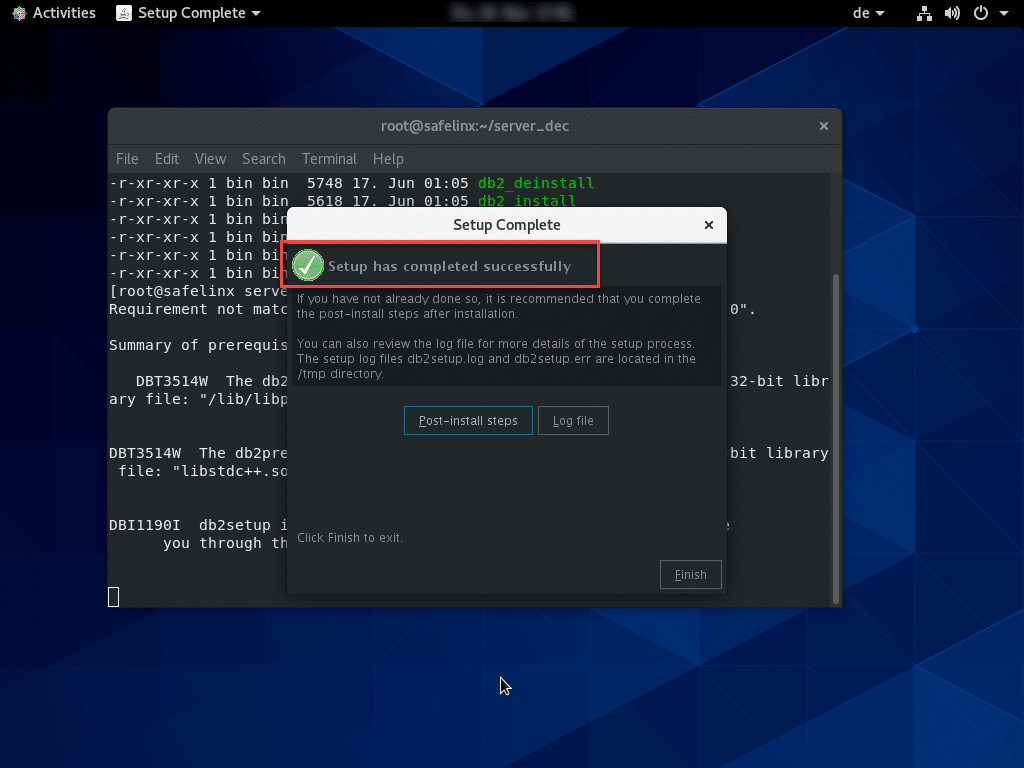Viewport: 1024px width, 768px height.
Task: Open the View menu in terminal
Action: click(210, 159)
